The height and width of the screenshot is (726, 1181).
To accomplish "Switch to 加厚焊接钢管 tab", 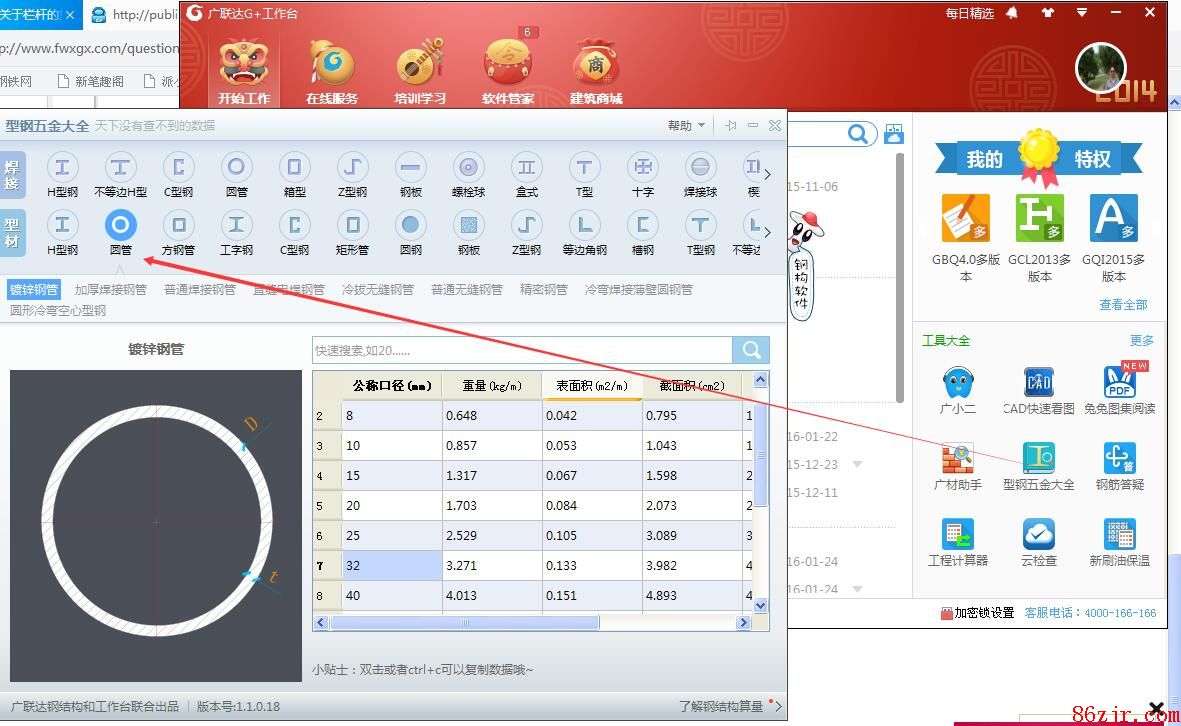I will [111, 290].
